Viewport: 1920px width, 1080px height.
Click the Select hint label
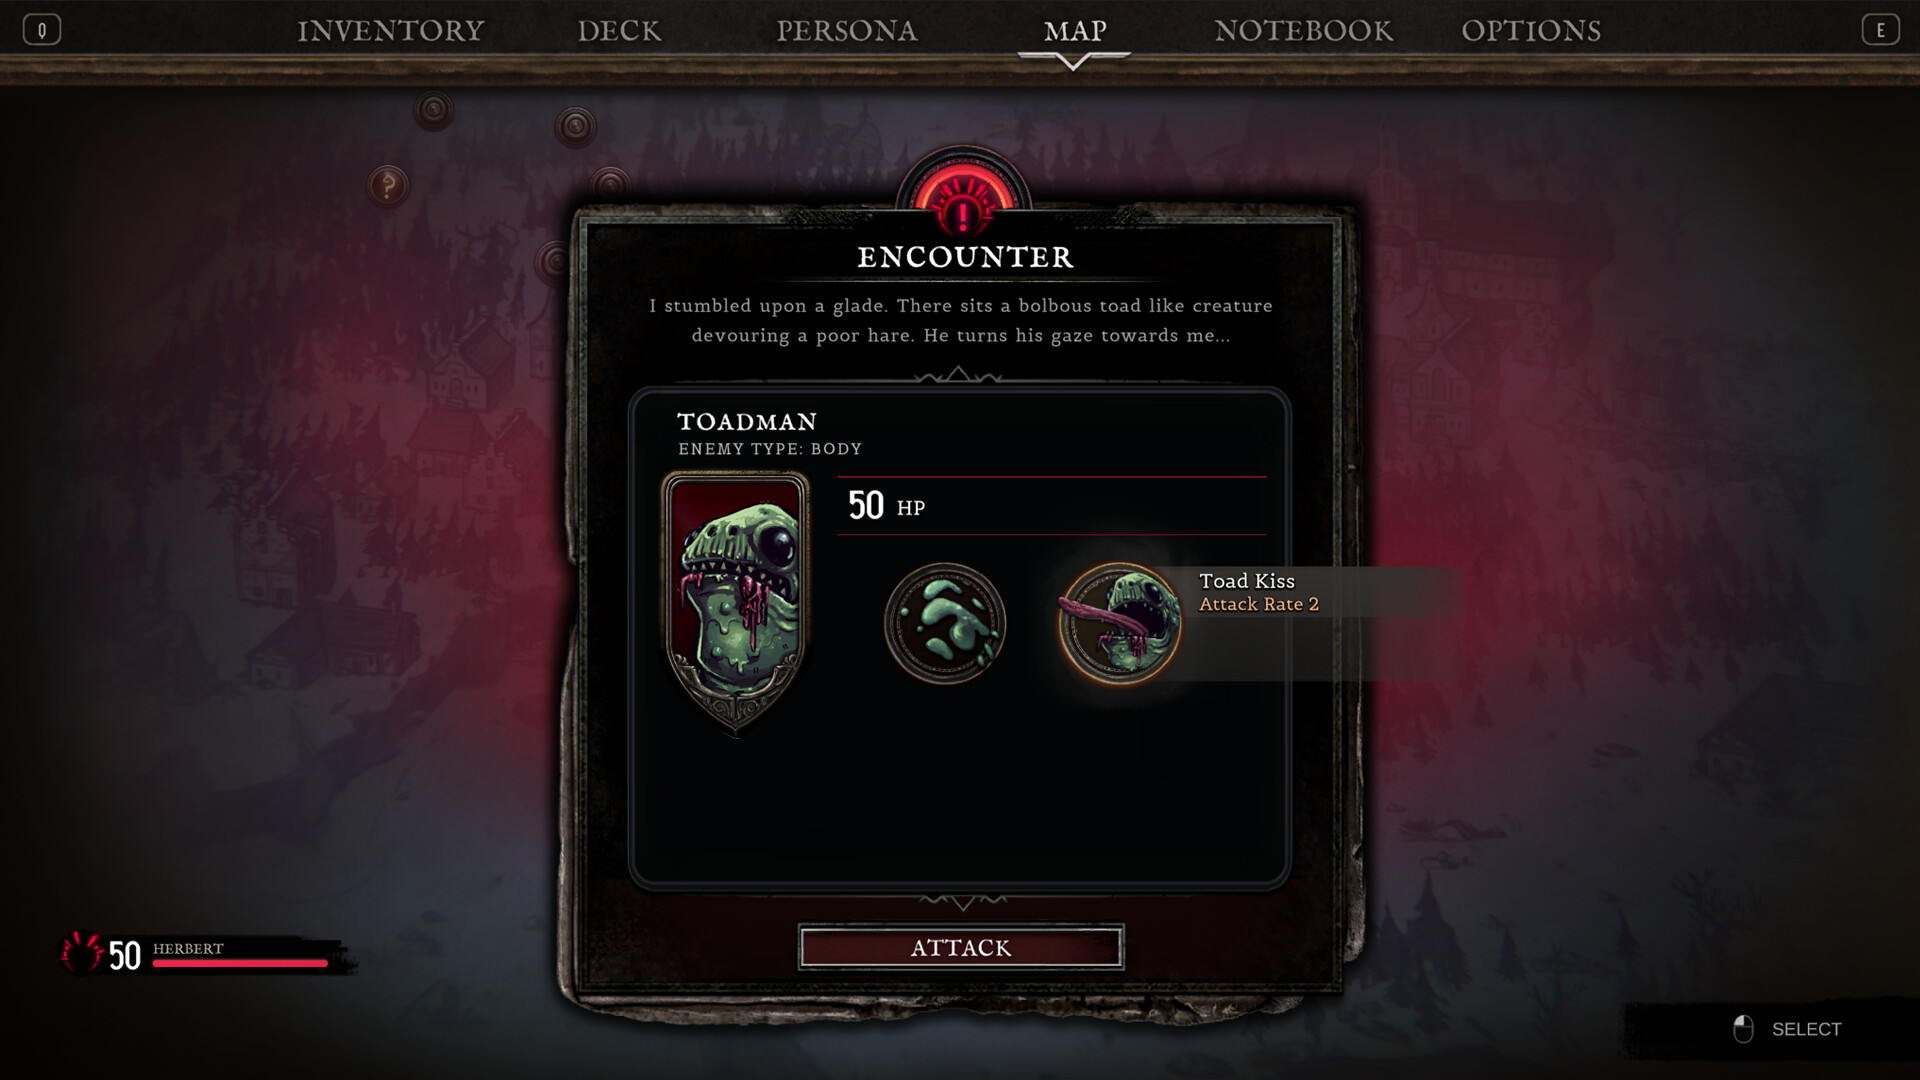1806,1029
